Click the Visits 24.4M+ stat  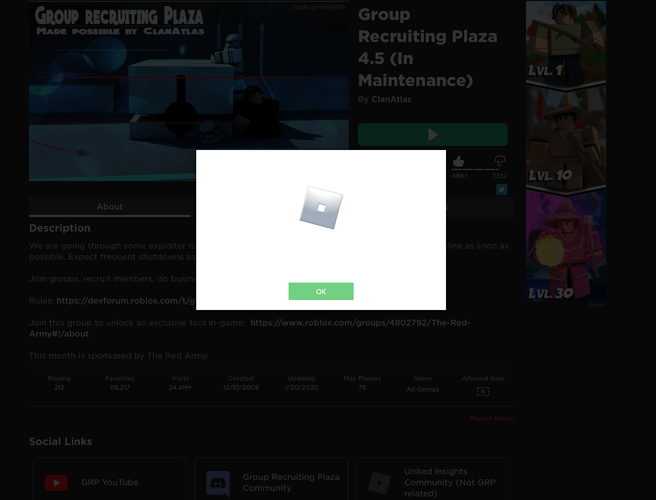tap(180, 383)
